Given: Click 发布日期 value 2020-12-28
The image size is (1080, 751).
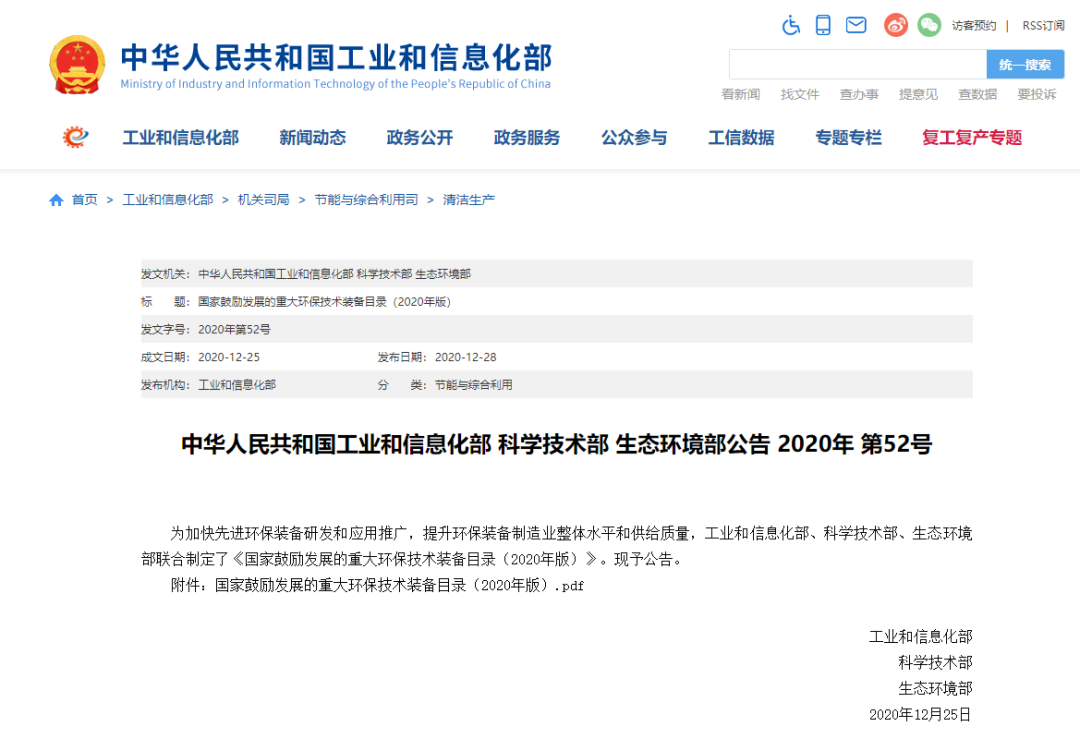Looking at the screenshot, I should tap(466, 357).
